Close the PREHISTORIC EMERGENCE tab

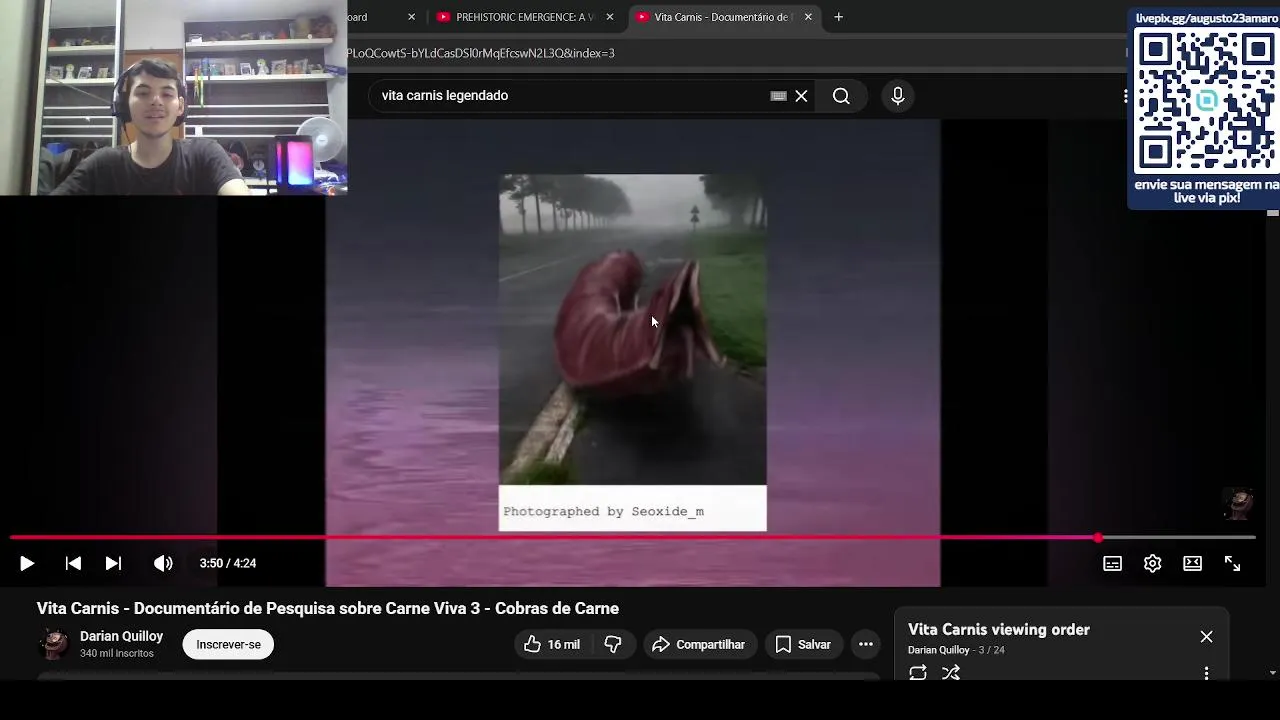click(x=610, y=17)
